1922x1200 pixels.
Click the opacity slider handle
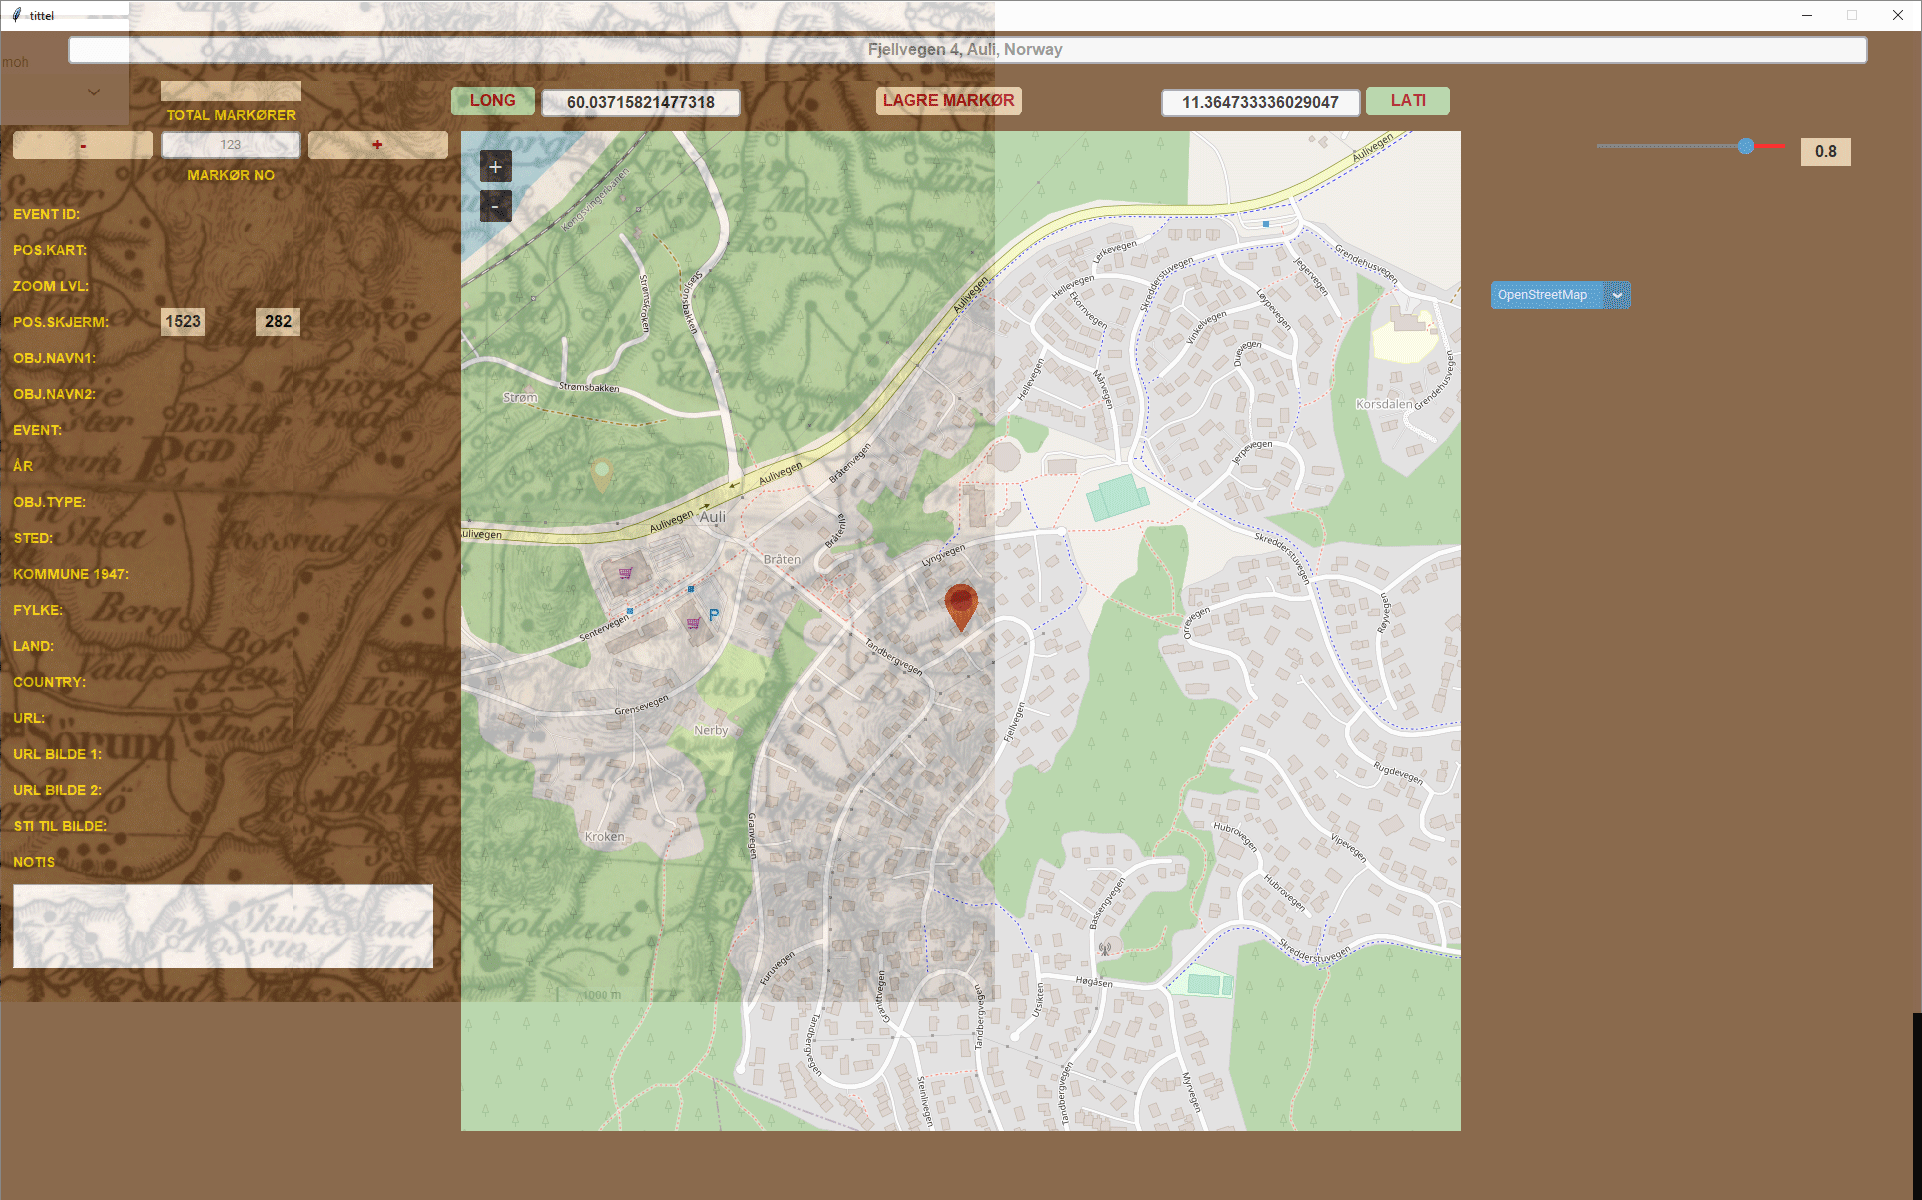coord(1745,146)
